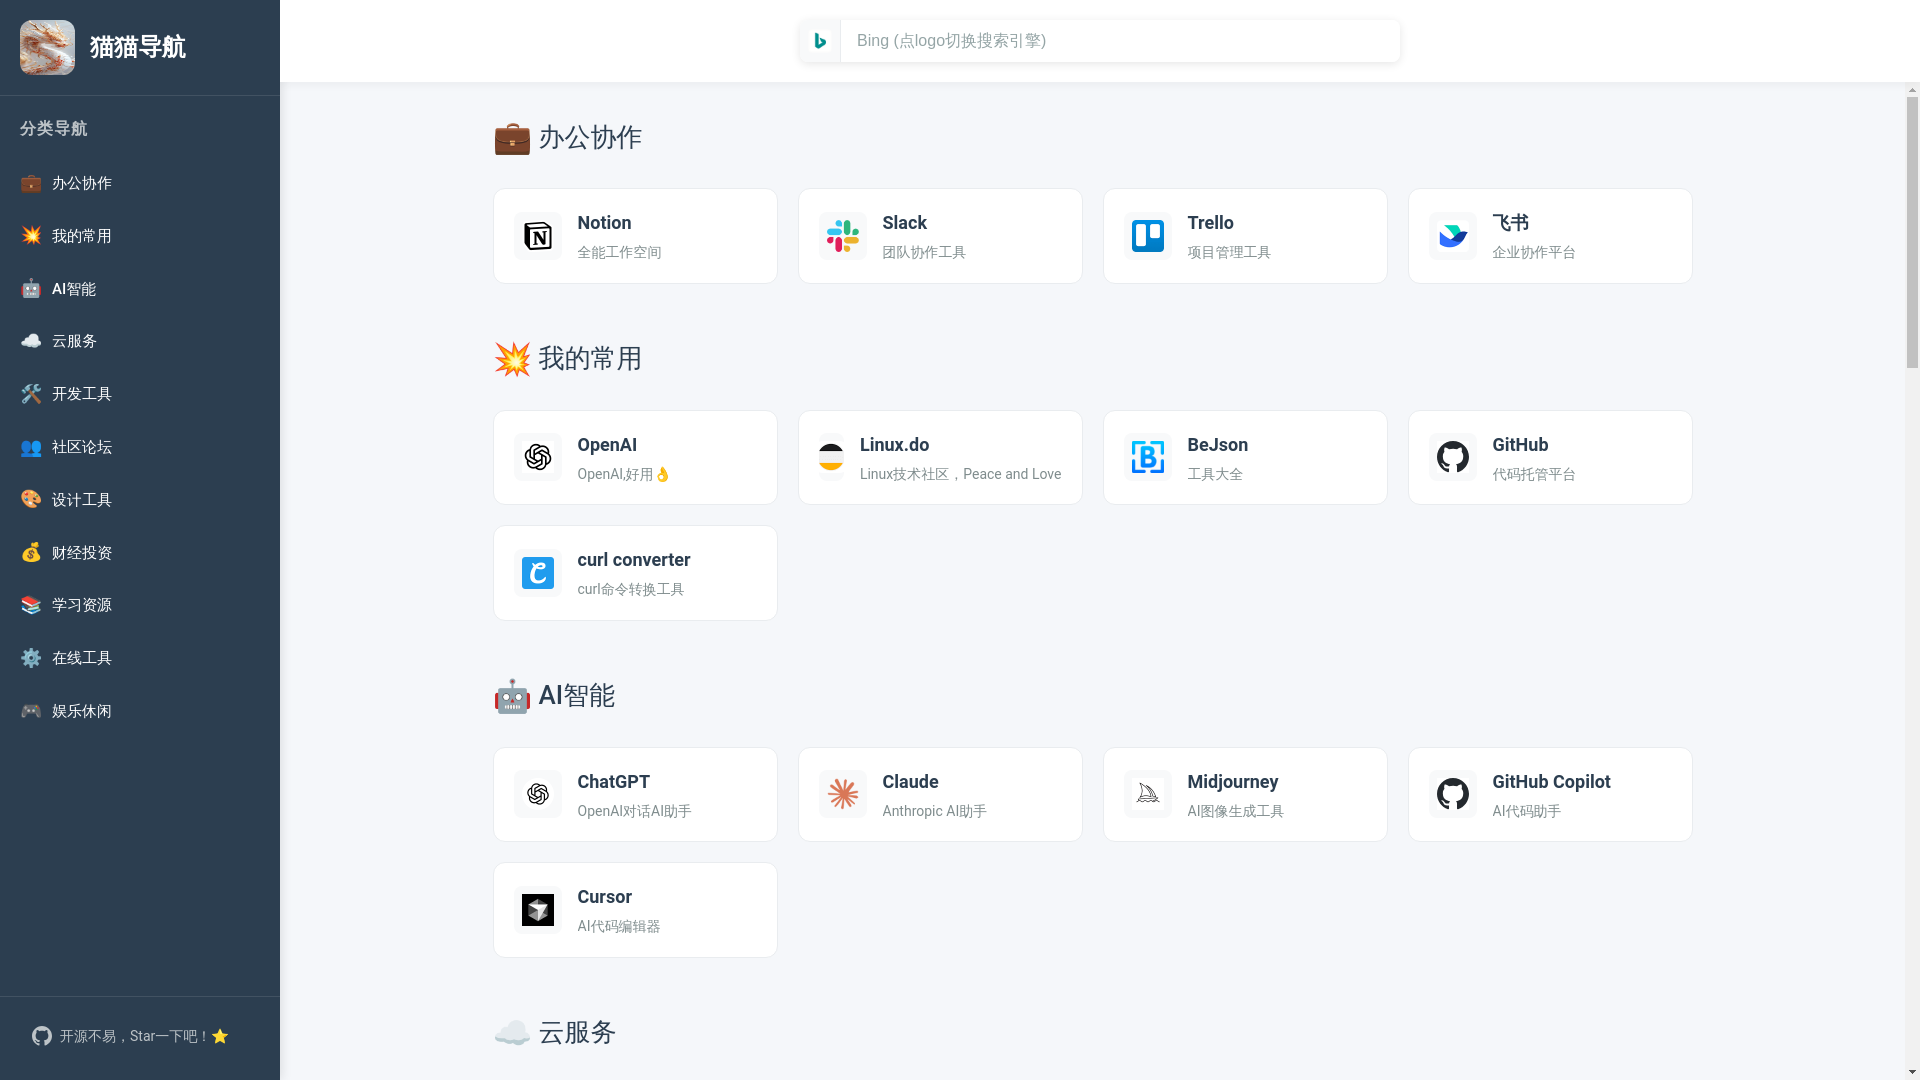This screenshot has height=1080, width=1920.
Task: Click the GitHub octocat icon in 我的常用
Action: [x=1453, y=457]
